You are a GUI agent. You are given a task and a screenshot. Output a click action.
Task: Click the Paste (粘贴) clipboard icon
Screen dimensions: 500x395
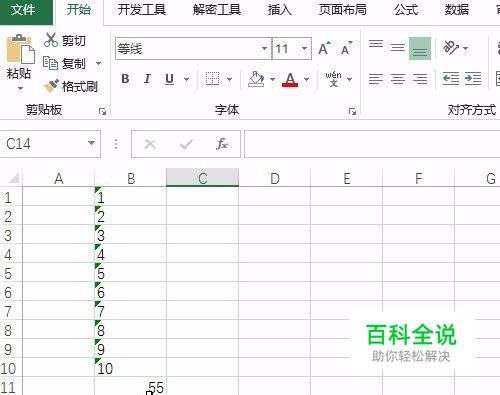pos(20,49)
